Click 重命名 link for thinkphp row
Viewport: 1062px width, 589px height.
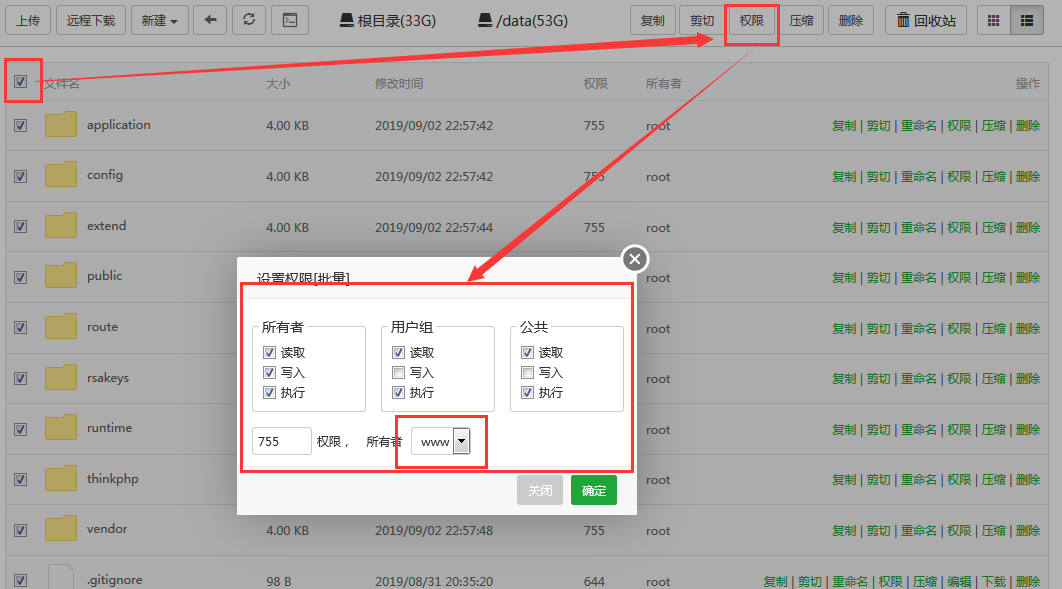pyautogui.click(x=918, y=479)
